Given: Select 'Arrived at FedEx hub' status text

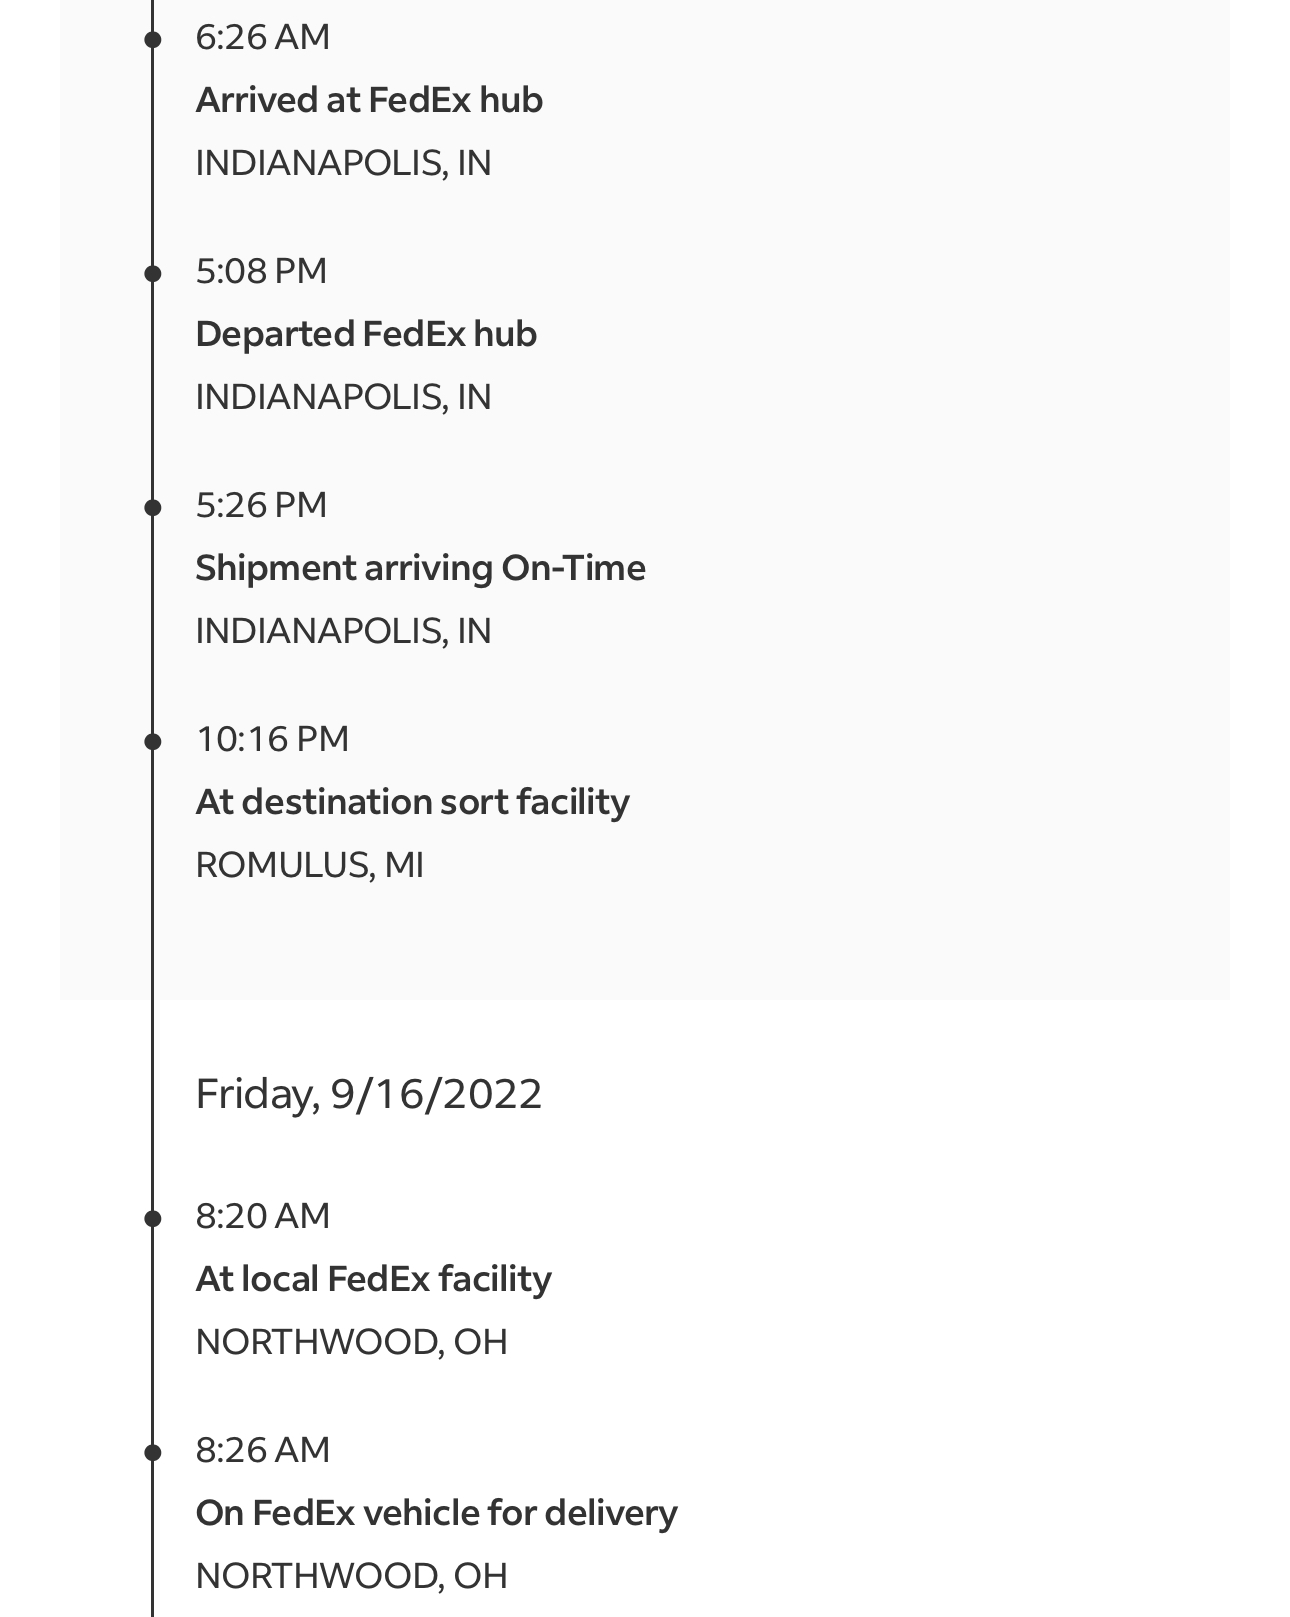Looking at the screenshot, I should (369, 100).
